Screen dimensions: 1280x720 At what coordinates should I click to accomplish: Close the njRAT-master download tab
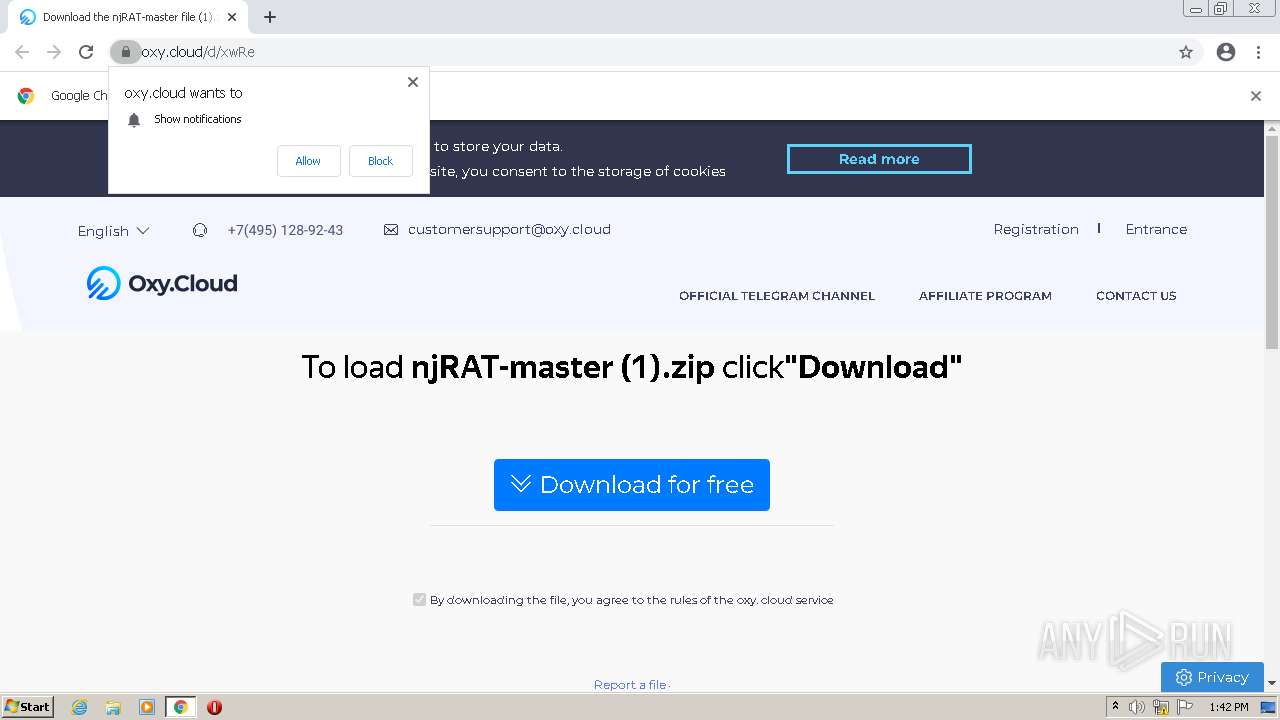pyautogui.click(x=232, y=17)
